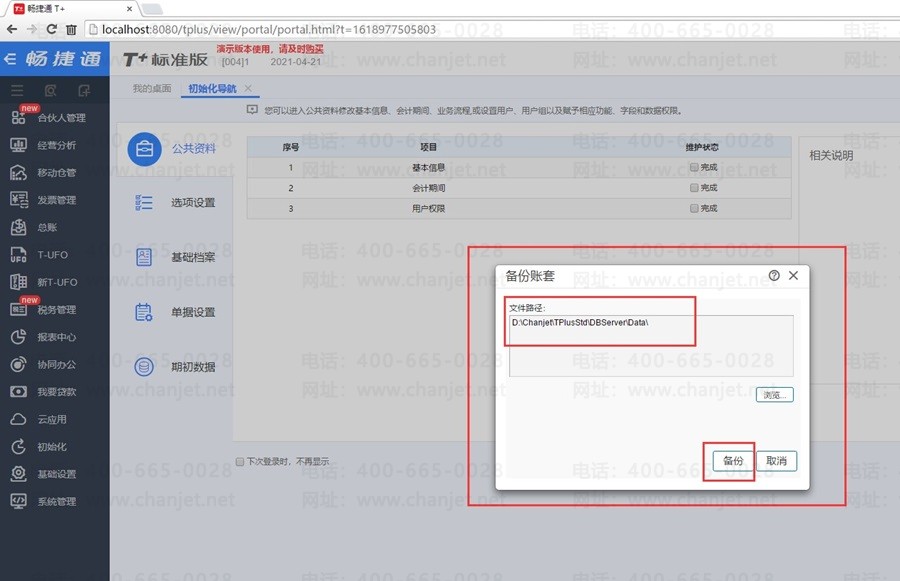Screen dimensions: 900x581
Task: Open the 我要贷款 sidebar icon
Action: [18, 392]
